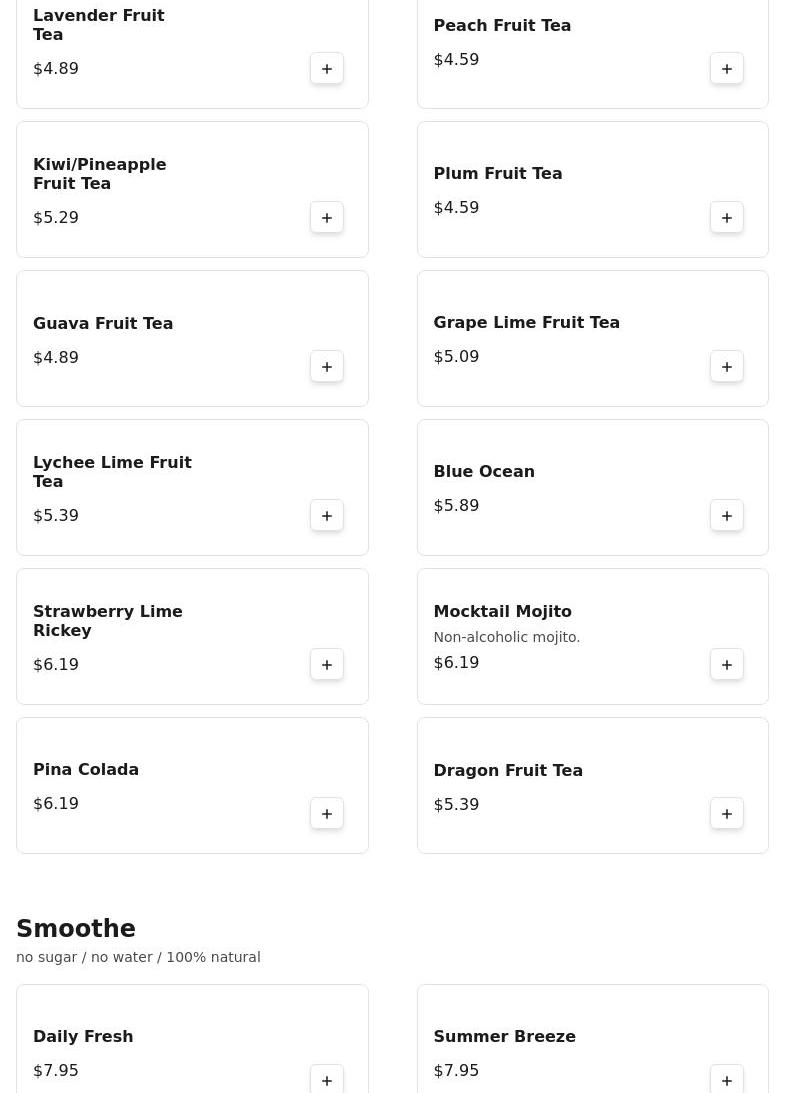
Task: Add Strawberry Lime Rickey to cart
Action: [x=327, y=665]
